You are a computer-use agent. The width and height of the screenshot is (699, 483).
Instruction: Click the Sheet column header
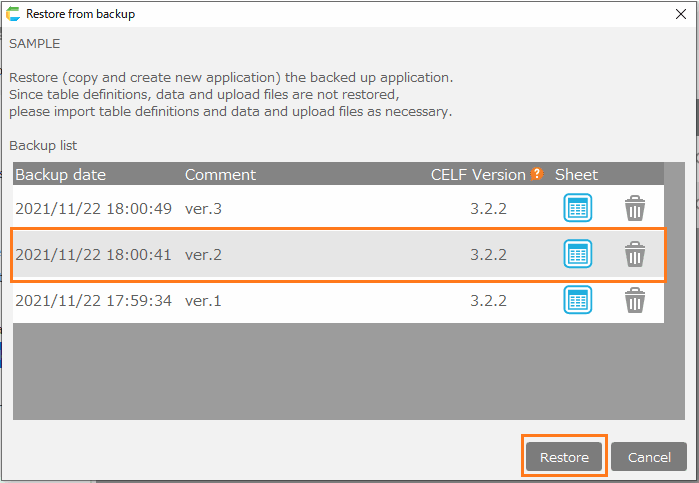(576, 174)
